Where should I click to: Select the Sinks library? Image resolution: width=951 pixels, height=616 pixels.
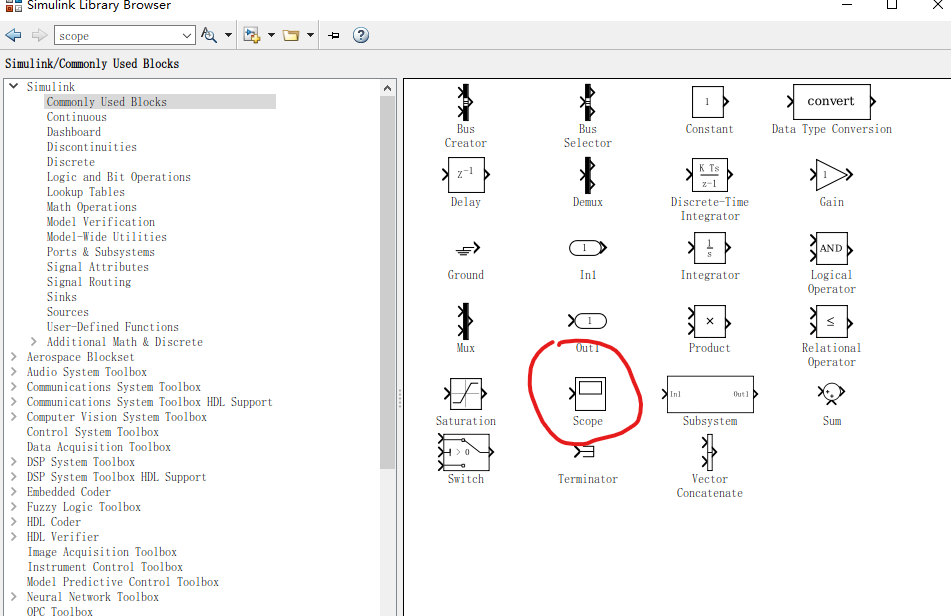(x=62, y=297)
